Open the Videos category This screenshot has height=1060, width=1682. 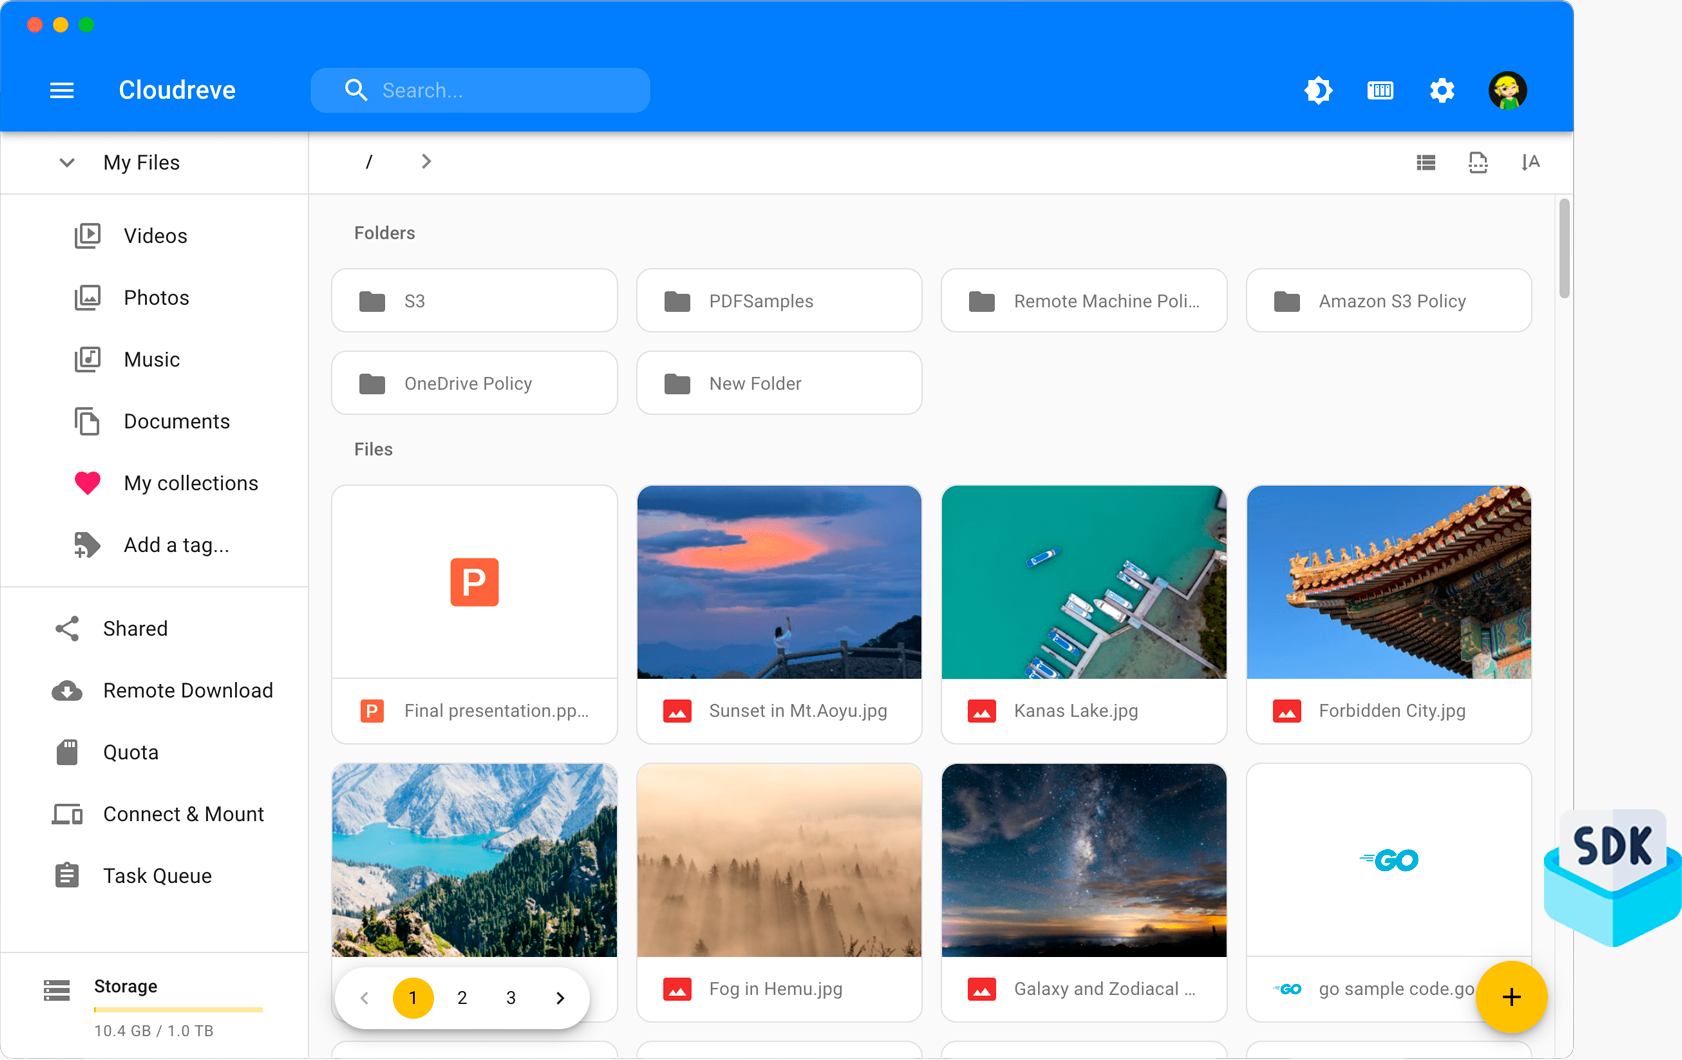[x=154, y=236]
